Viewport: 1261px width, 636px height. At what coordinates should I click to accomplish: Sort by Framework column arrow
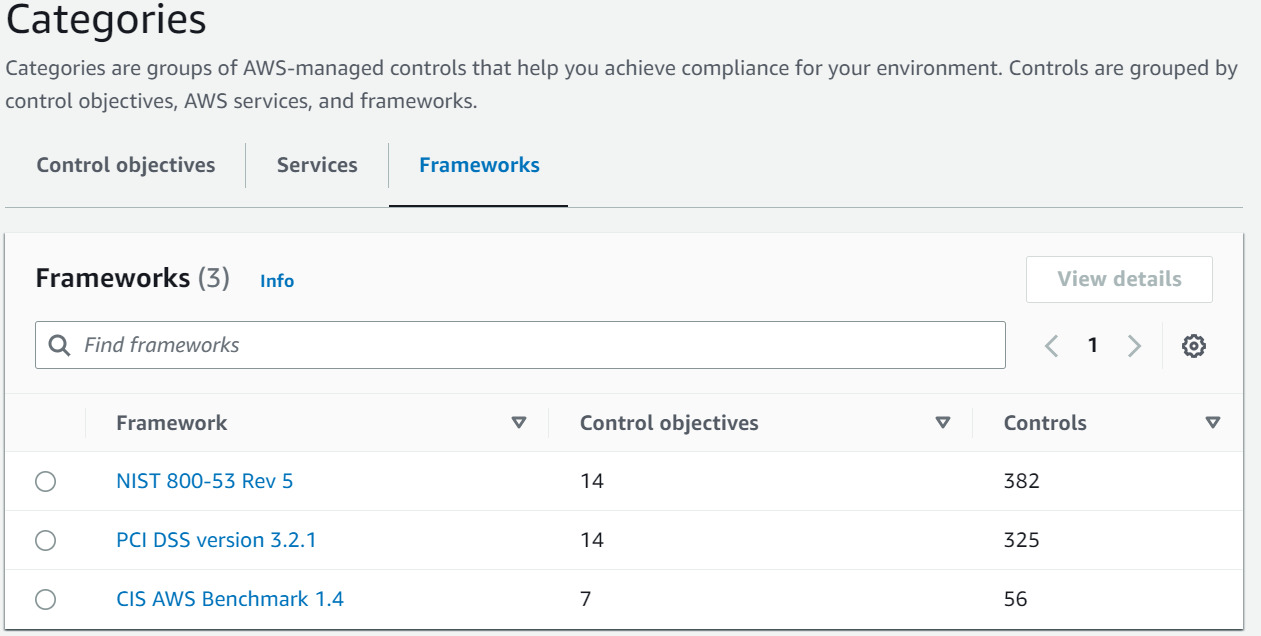tap(518, 423)
